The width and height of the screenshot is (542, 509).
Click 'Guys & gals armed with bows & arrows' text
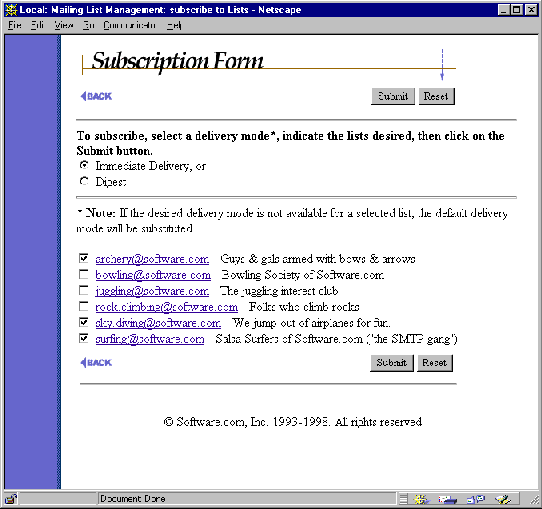click(318, 259)
